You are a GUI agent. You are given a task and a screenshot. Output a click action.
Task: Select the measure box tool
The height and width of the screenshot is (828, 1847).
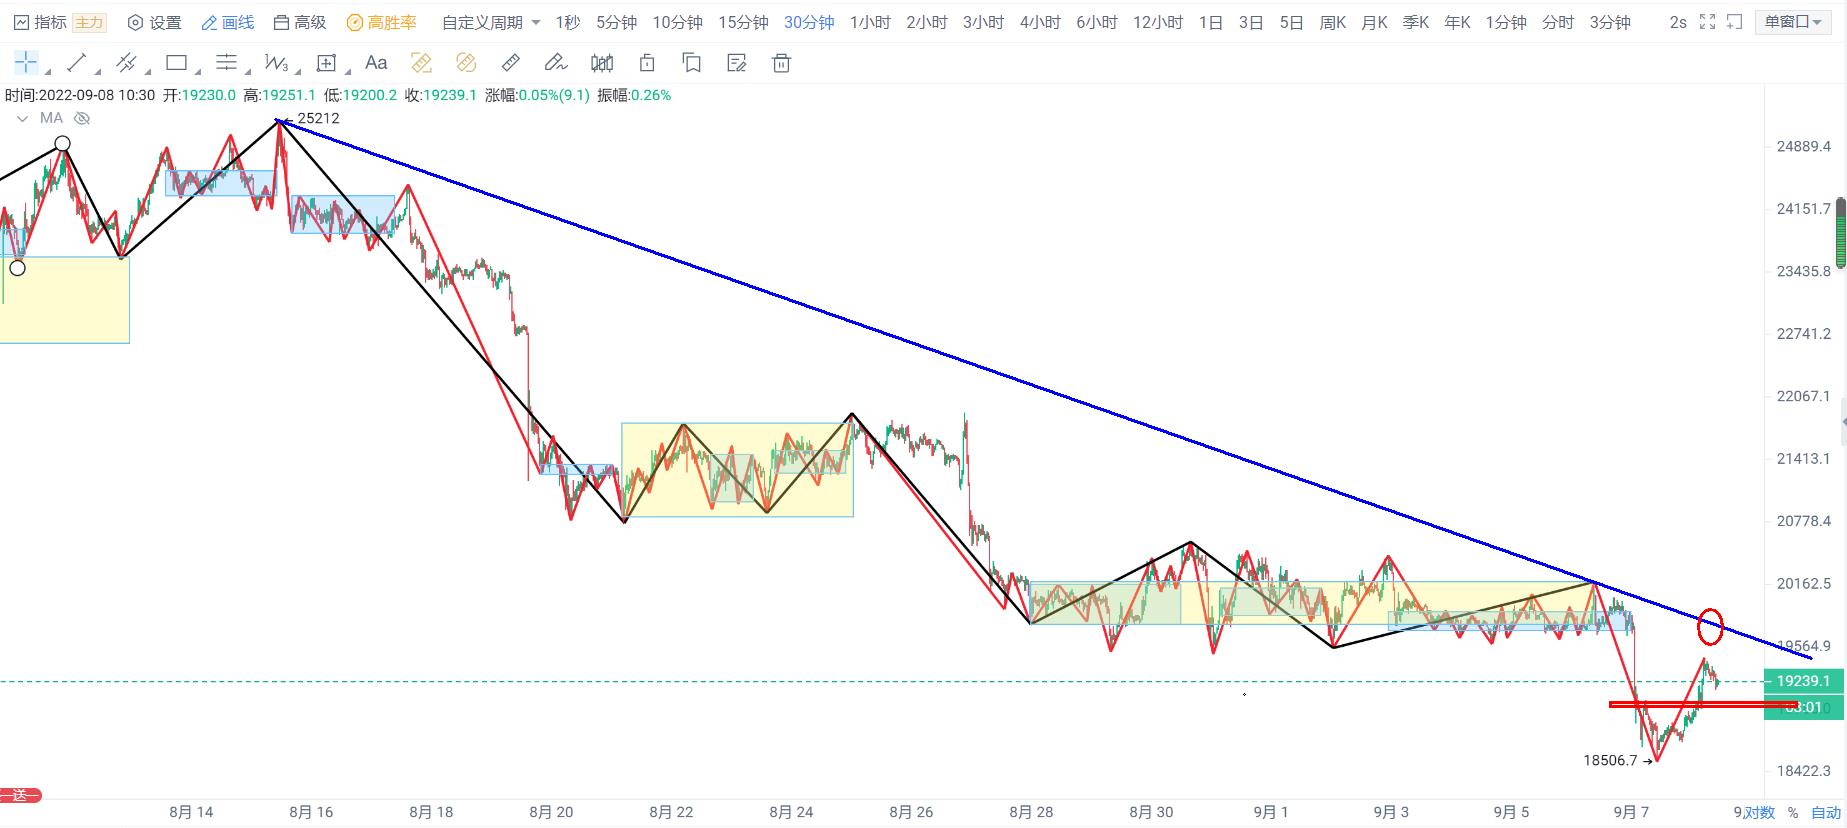326,63
